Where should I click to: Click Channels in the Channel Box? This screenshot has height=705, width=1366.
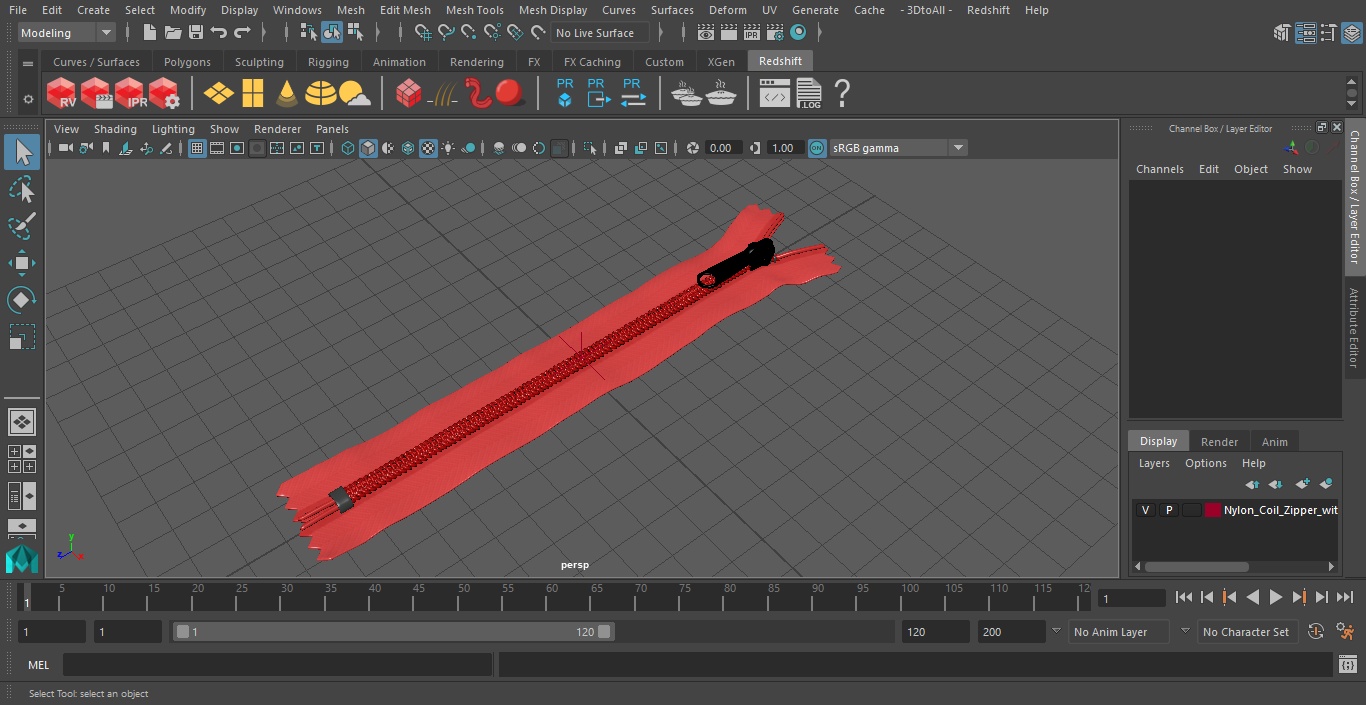pos(1160,169)
